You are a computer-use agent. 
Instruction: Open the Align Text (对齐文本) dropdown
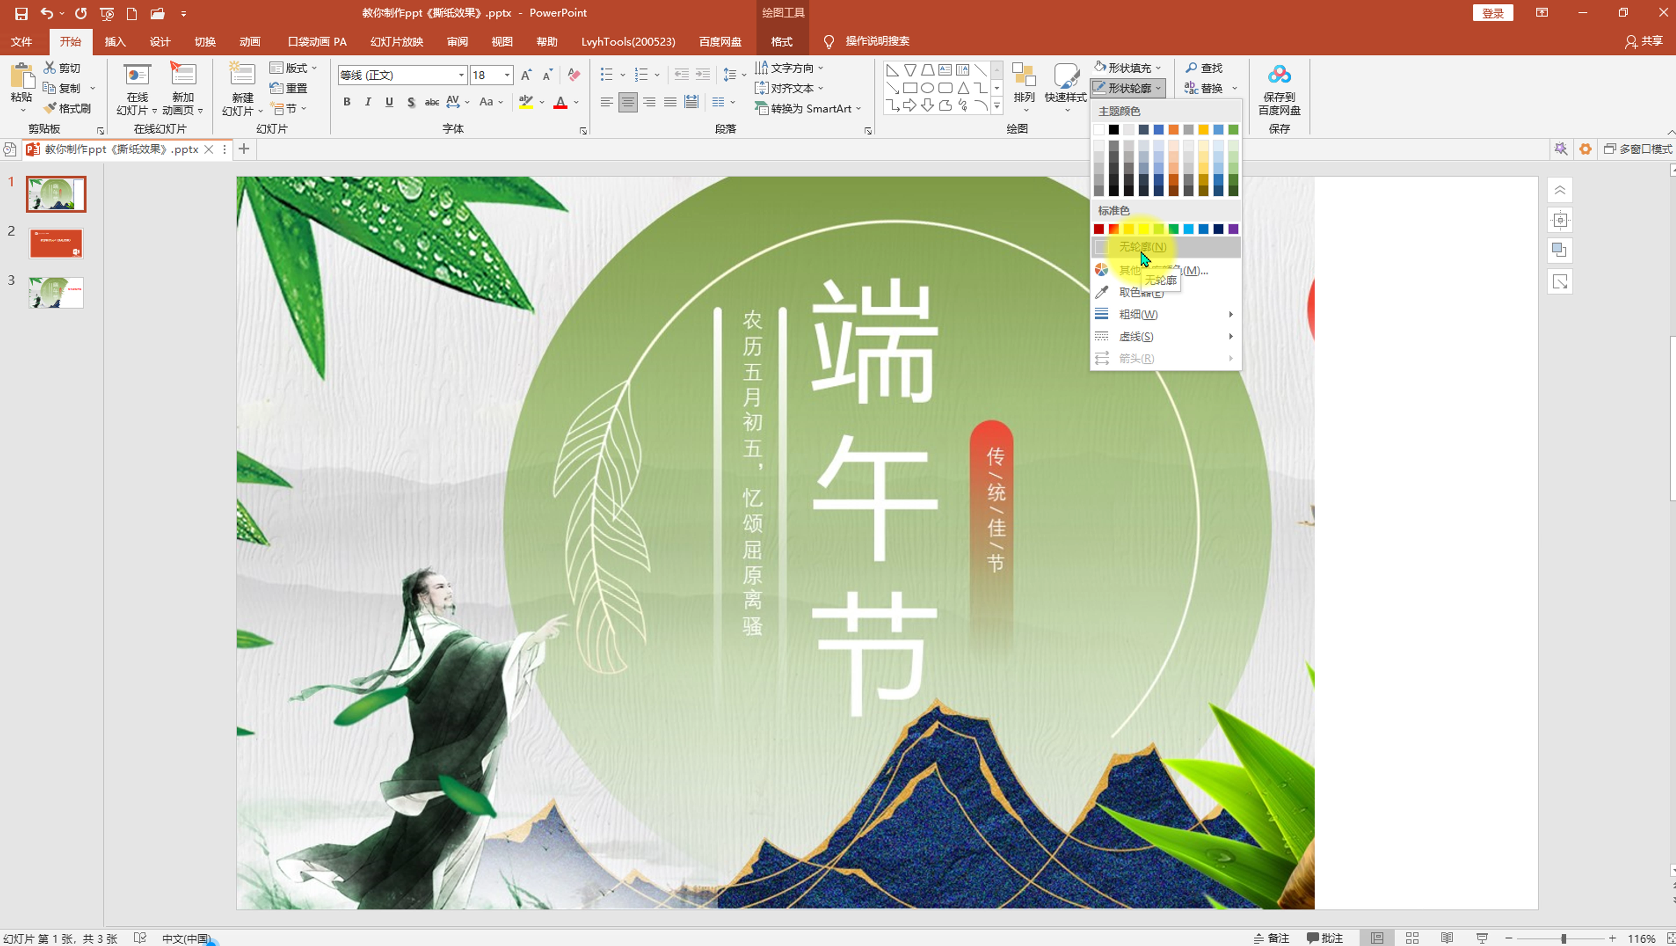pyautogui.click(x=789, y=88)
